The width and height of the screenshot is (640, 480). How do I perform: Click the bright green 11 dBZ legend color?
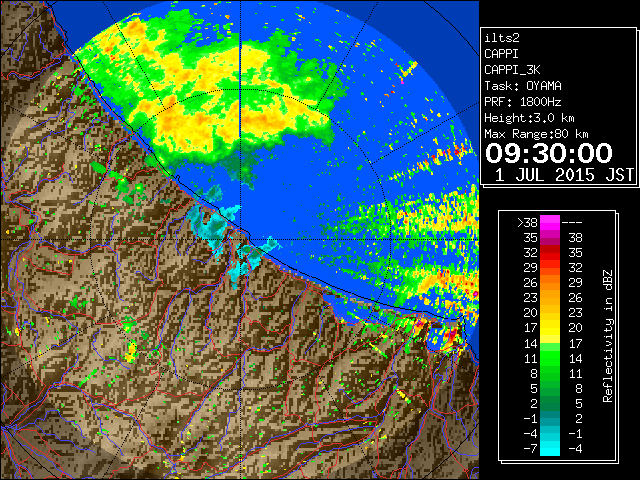[550, 358]
